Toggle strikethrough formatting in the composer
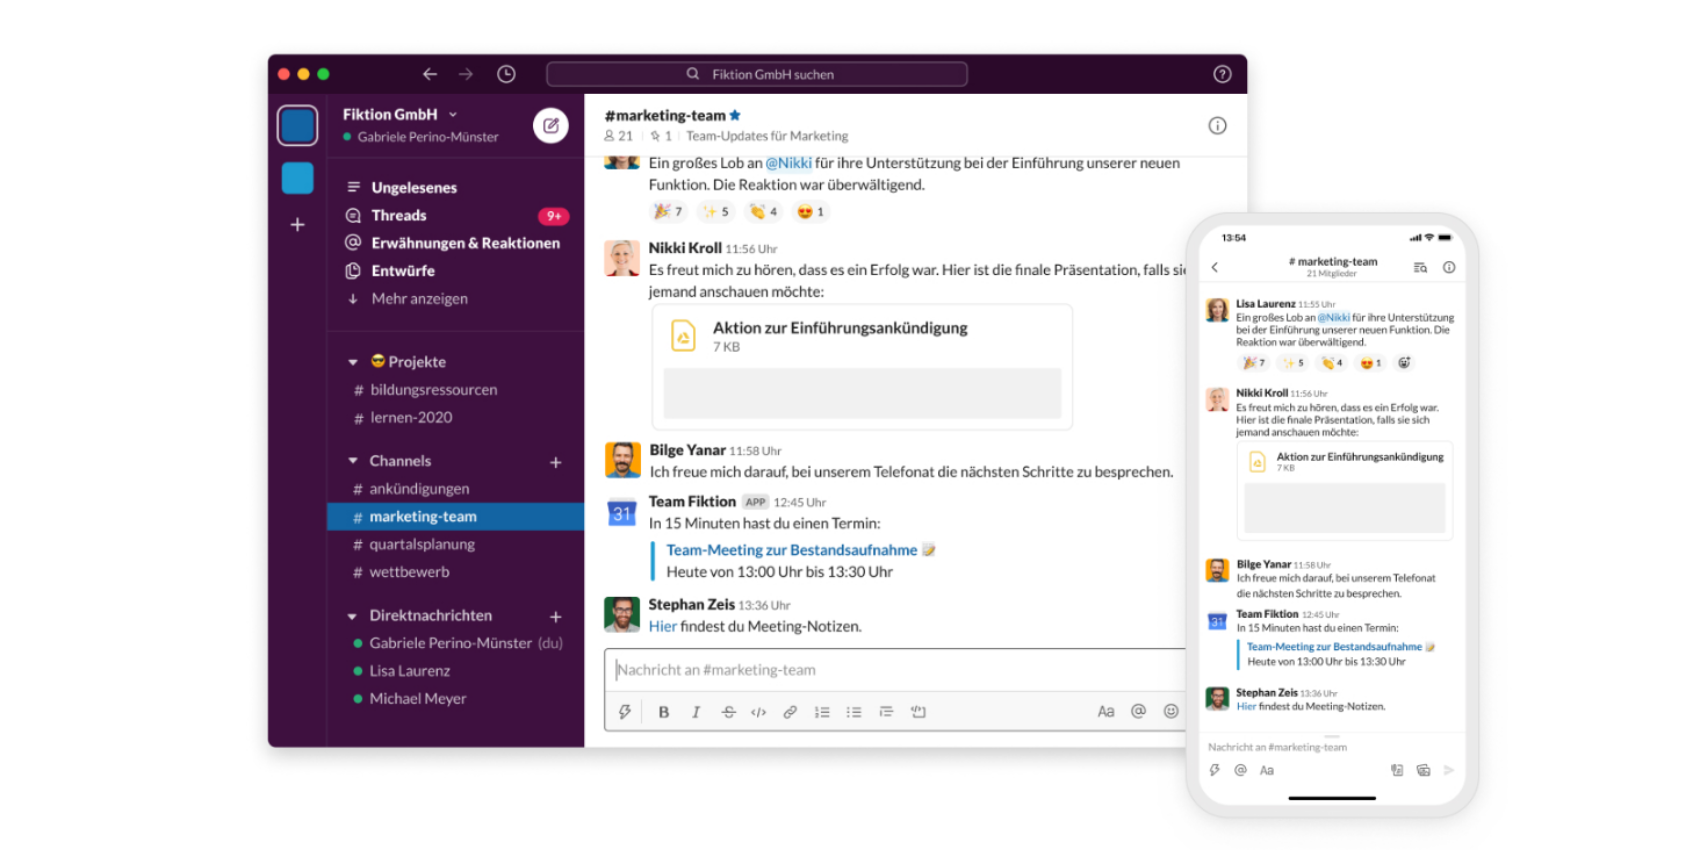The image size is (1700, 850). point(728,712)
